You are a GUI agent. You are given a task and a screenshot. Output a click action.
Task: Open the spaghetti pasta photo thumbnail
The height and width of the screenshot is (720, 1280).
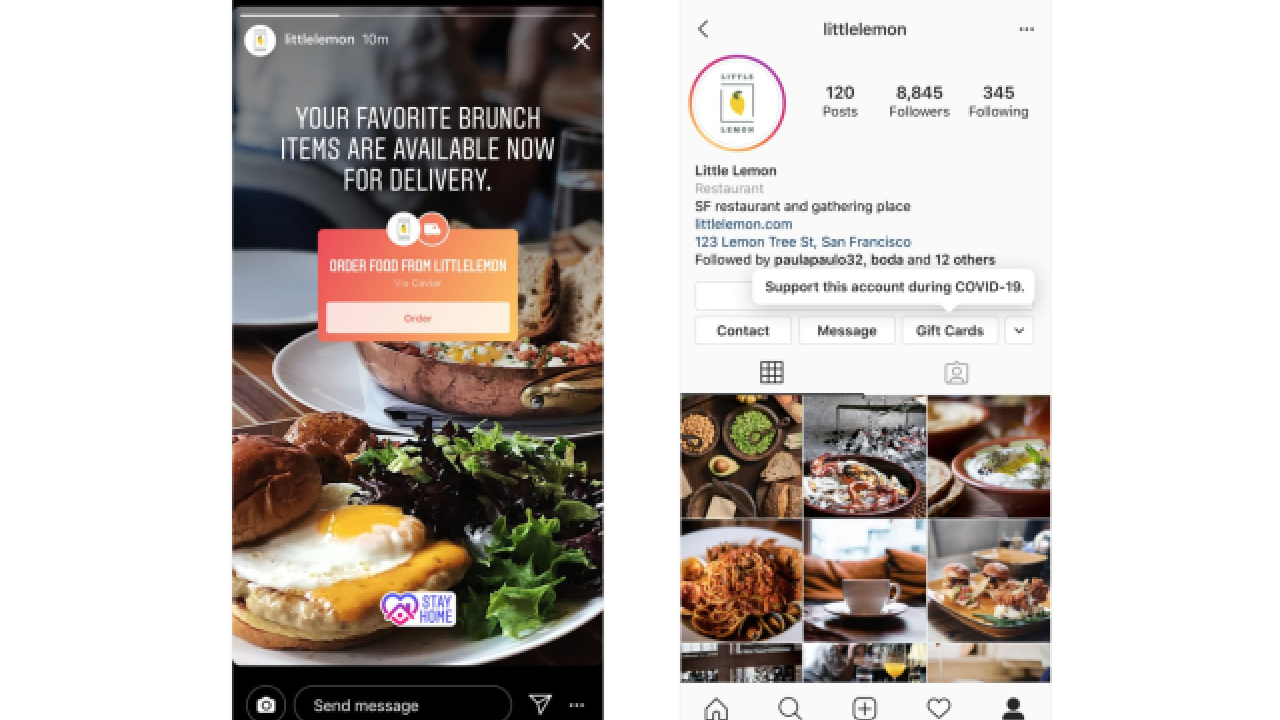pos(741,580)
